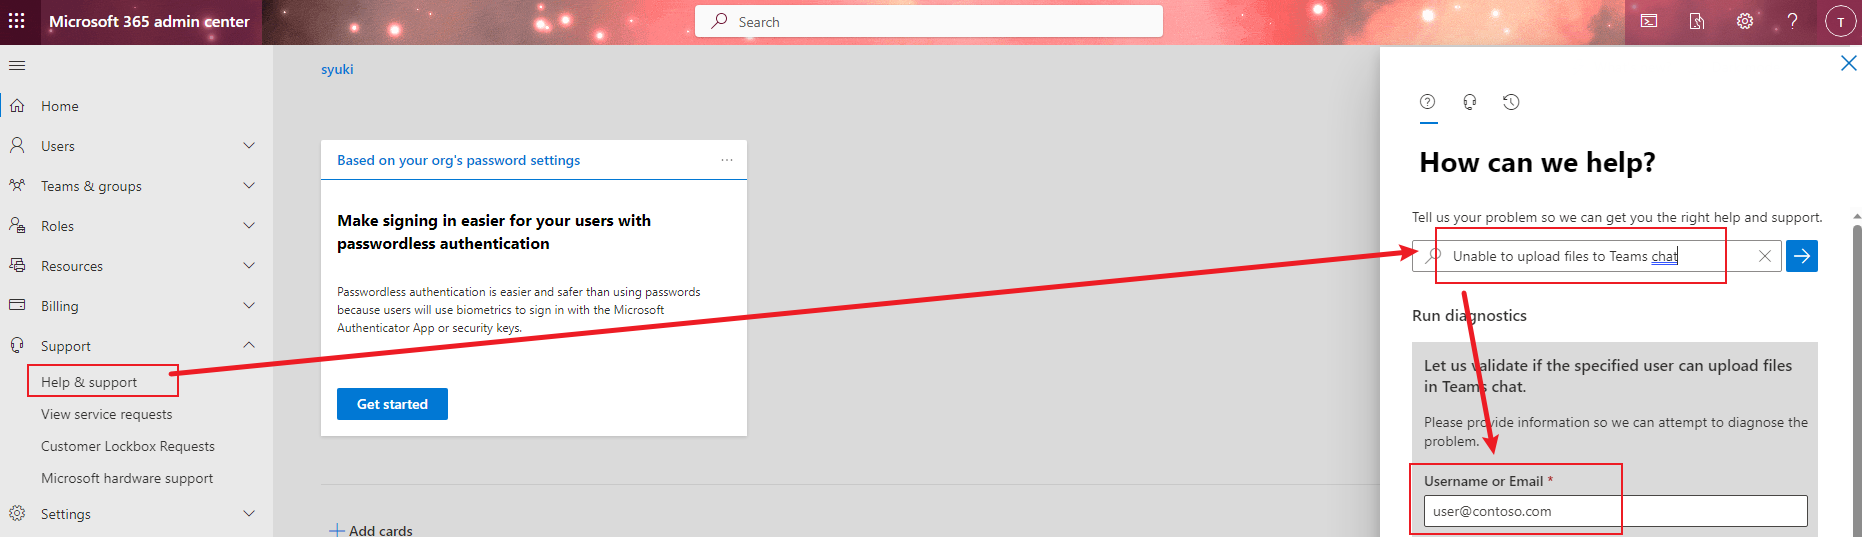Click Get started button
The height and width of the screenshot is (537, 1862).
point(392,404)
